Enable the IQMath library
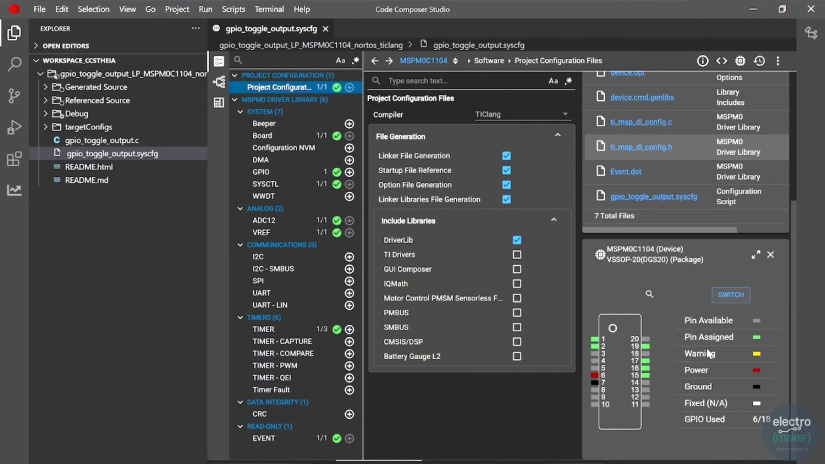The image size is (825, 464). tap(517, 284)
